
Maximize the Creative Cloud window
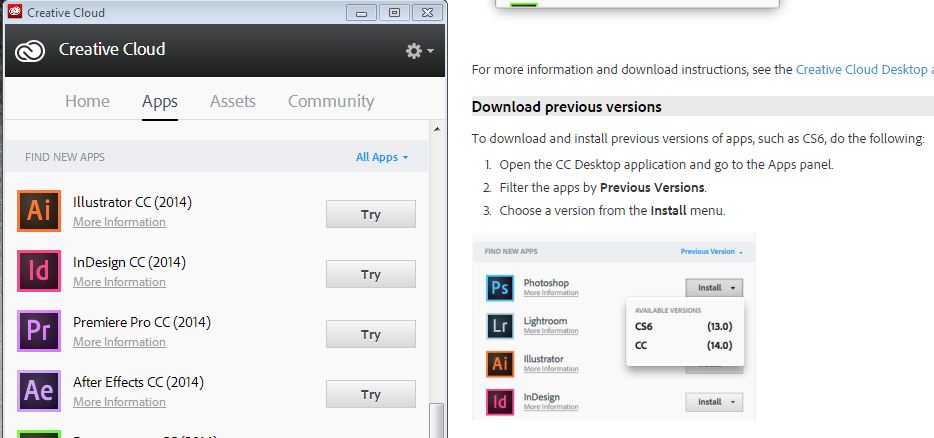tap(394, 12)
